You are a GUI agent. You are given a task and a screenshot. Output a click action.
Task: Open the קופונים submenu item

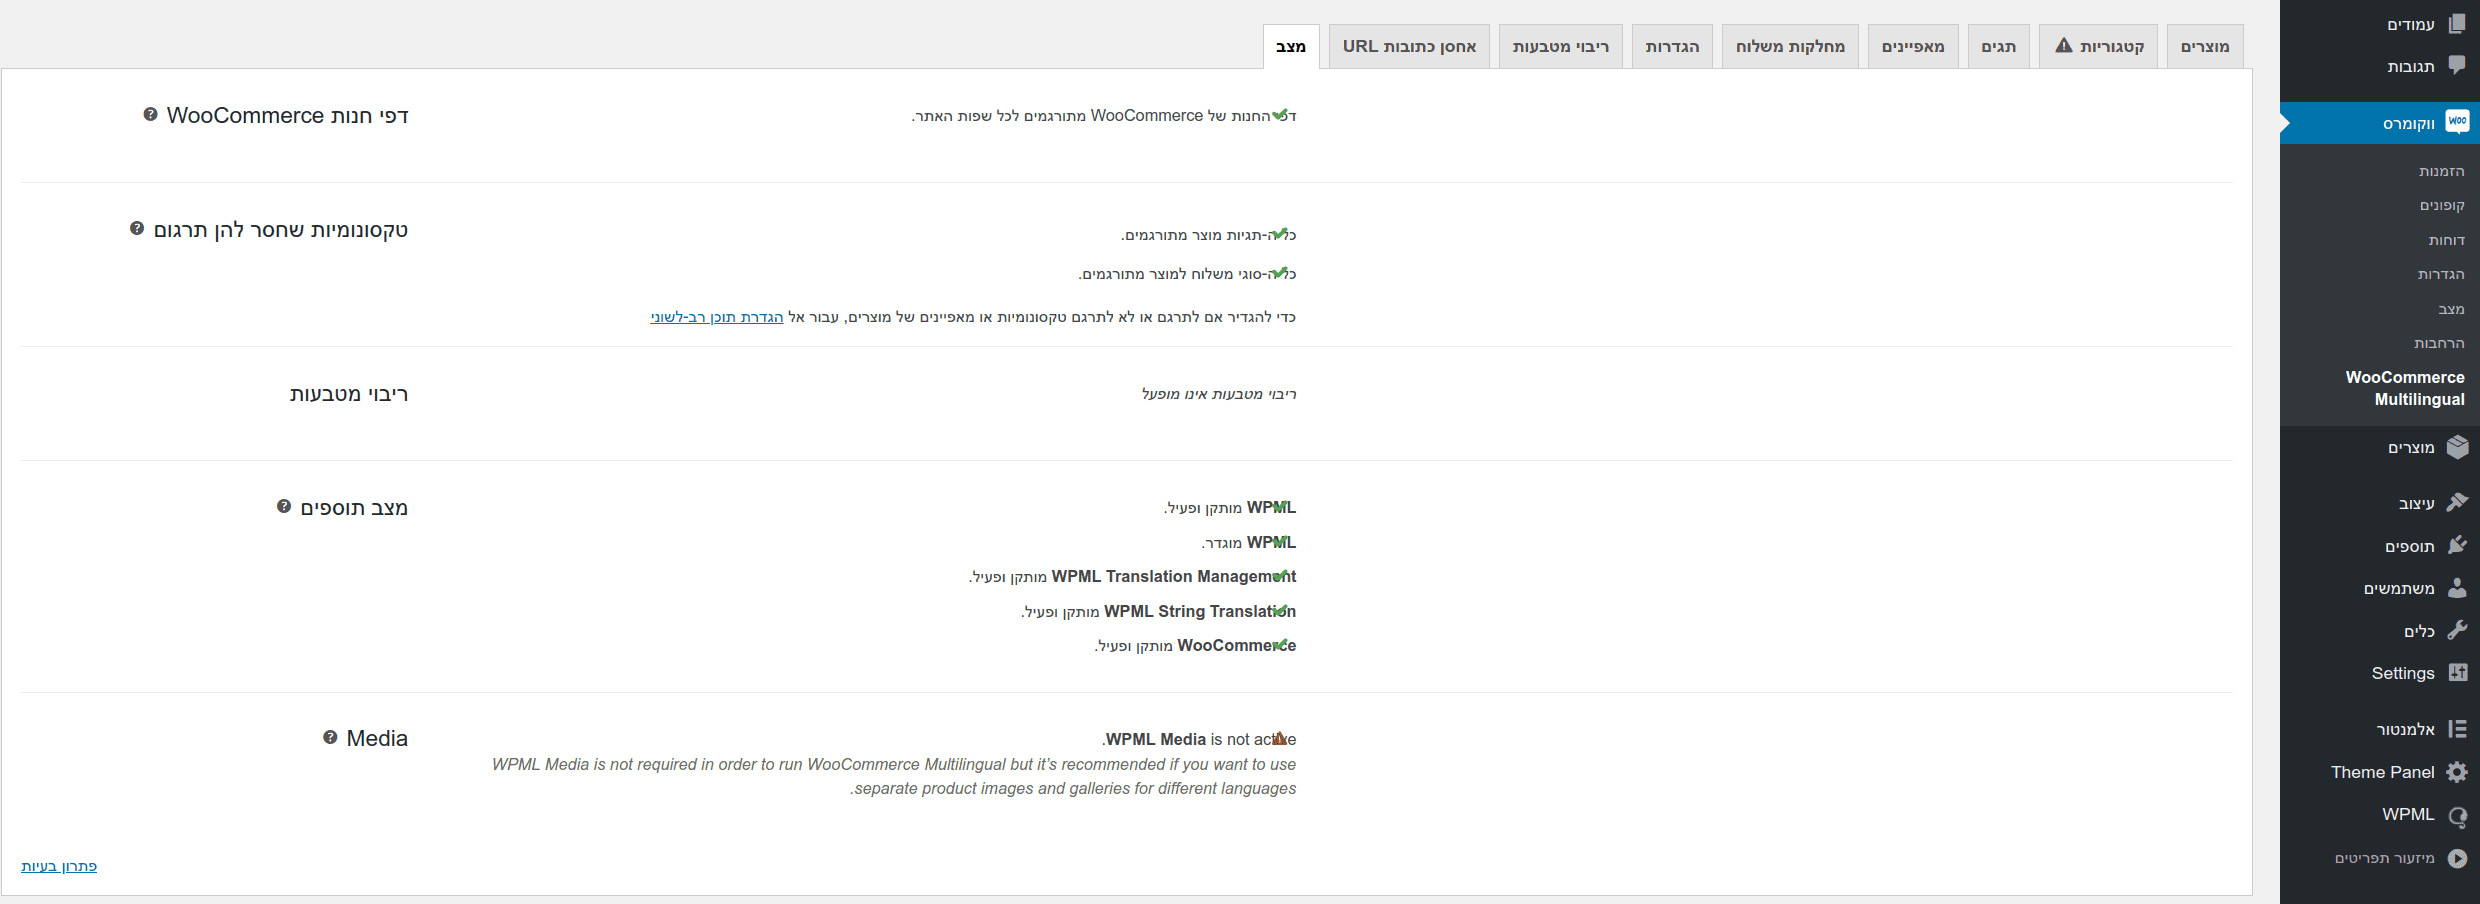click(2442, 205)
